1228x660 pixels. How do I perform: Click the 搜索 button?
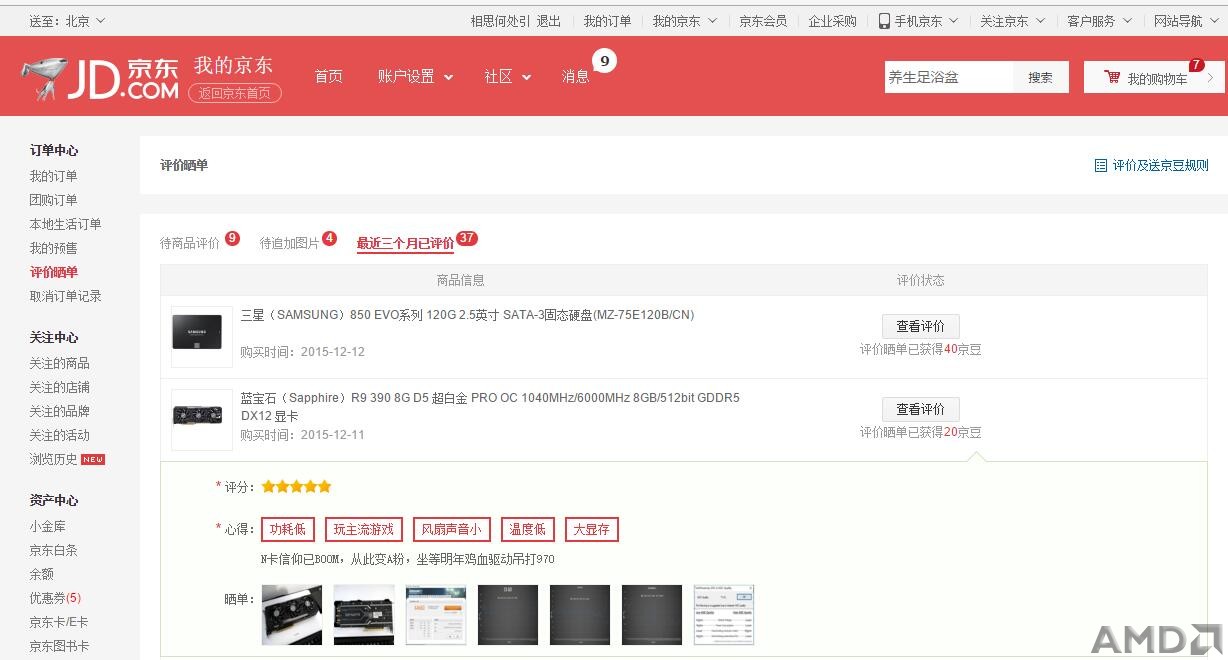pos(1041,77)
